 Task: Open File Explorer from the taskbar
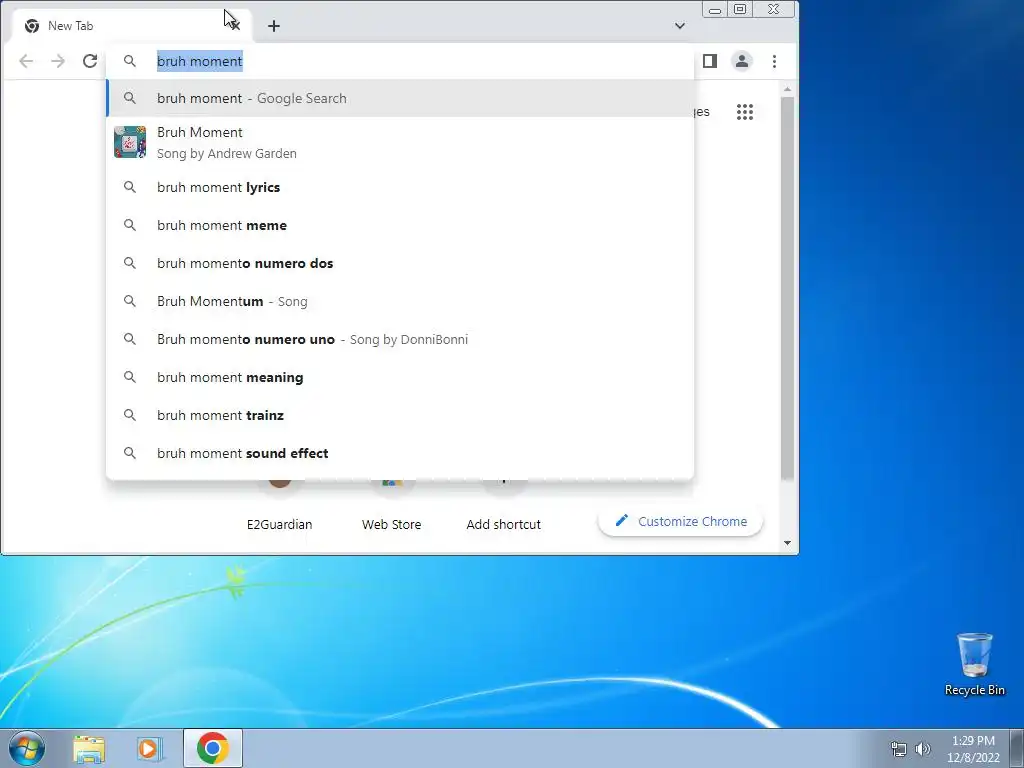[x=89, y=749]
